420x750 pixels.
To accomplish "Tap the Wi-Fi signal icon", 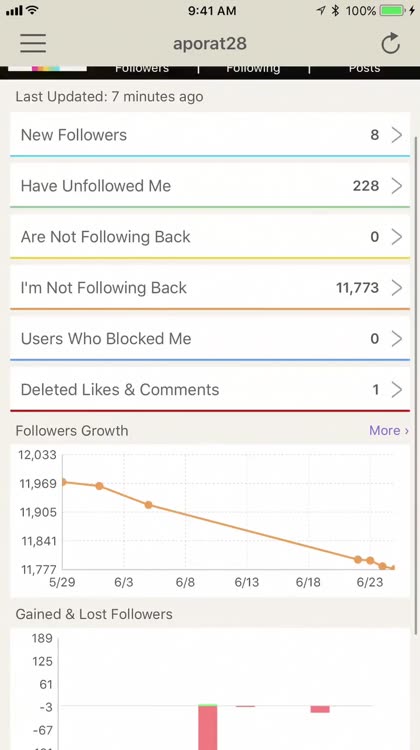I will click(x=32, y=10).
